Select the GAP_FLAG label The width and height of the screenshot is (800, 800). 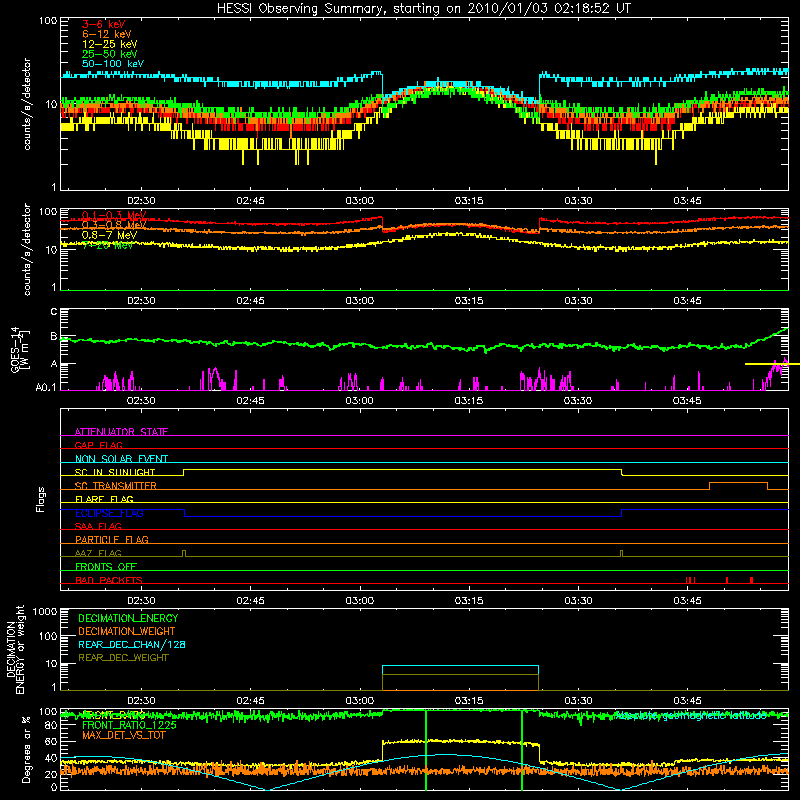tap(98, 445)
